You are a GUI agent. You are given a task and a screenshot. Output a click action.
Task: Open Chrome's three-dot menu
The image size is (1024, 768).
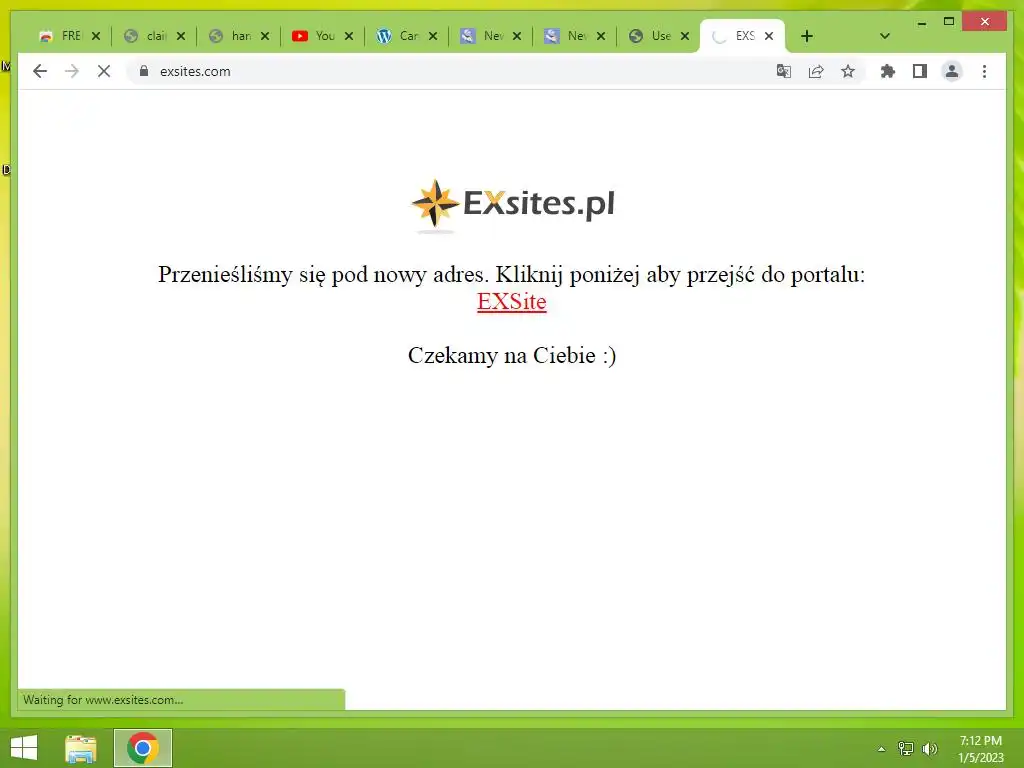pyautogui.click(x=984, y=71)
